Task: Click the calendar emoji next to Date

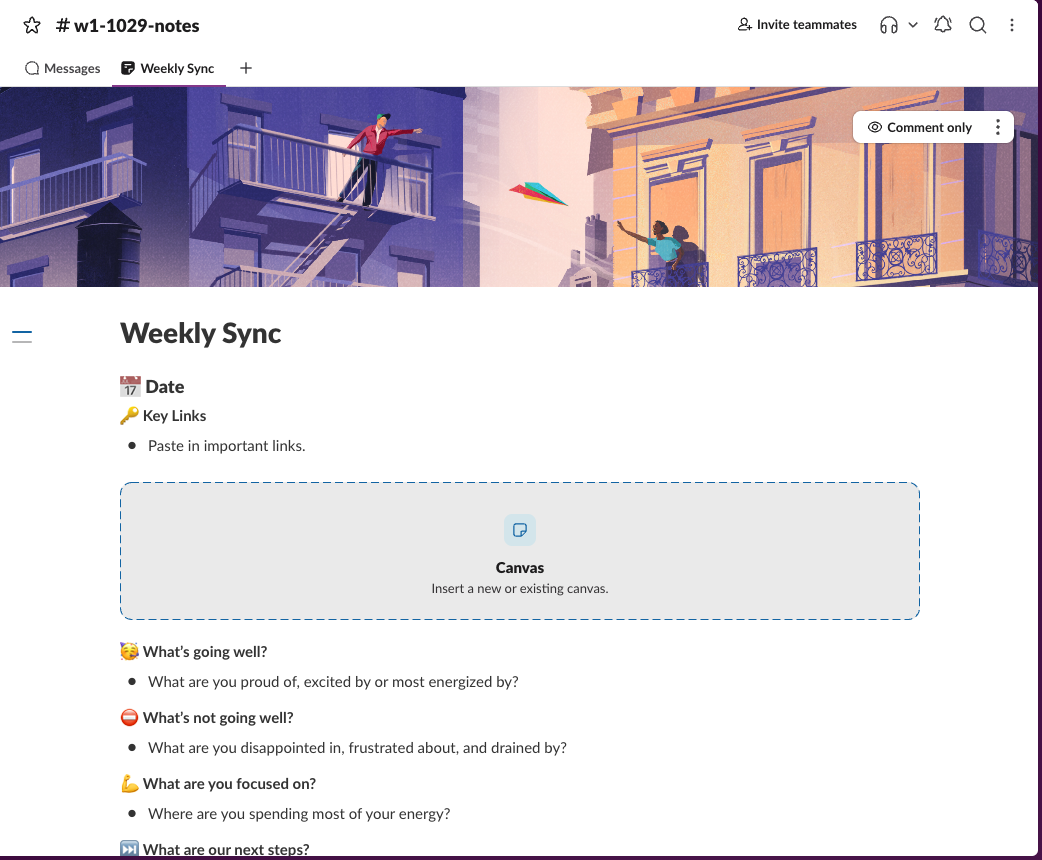Action: point(130,386)
